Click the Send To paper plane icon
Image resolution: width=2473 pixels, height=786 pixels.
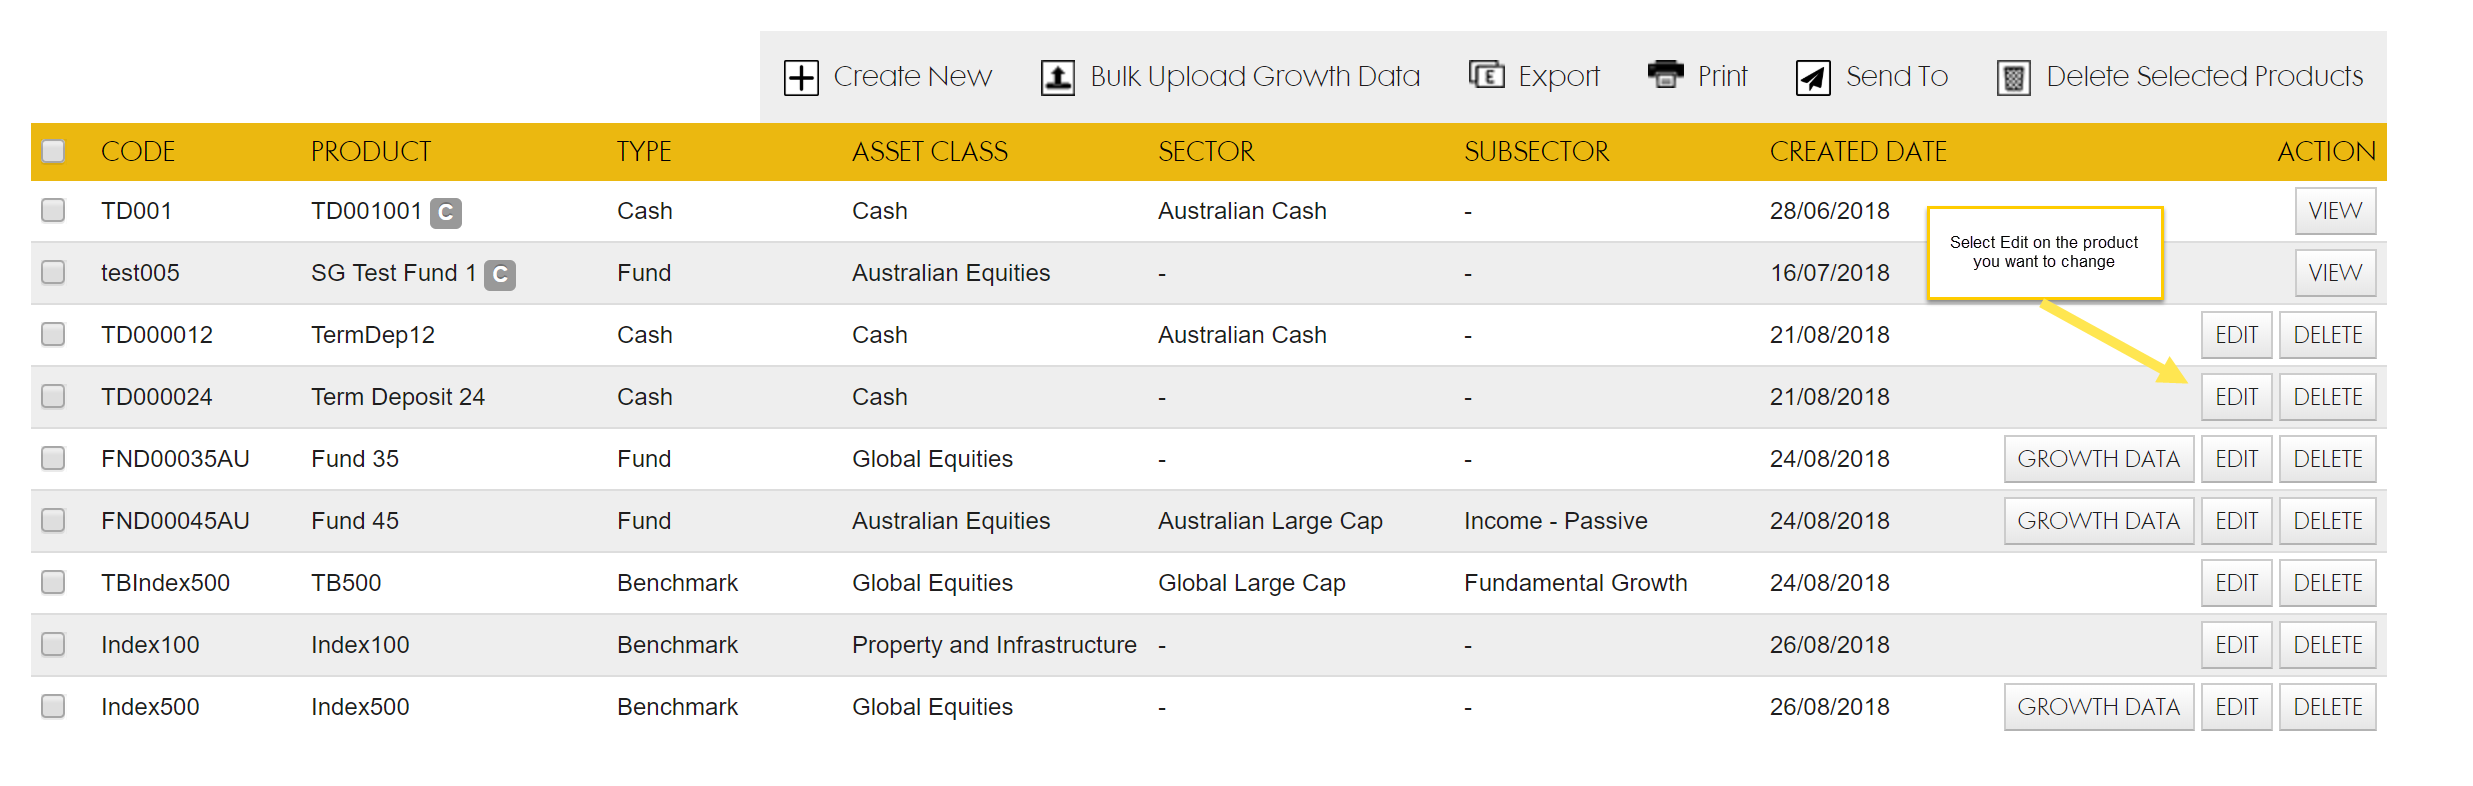coord(1813,78)
